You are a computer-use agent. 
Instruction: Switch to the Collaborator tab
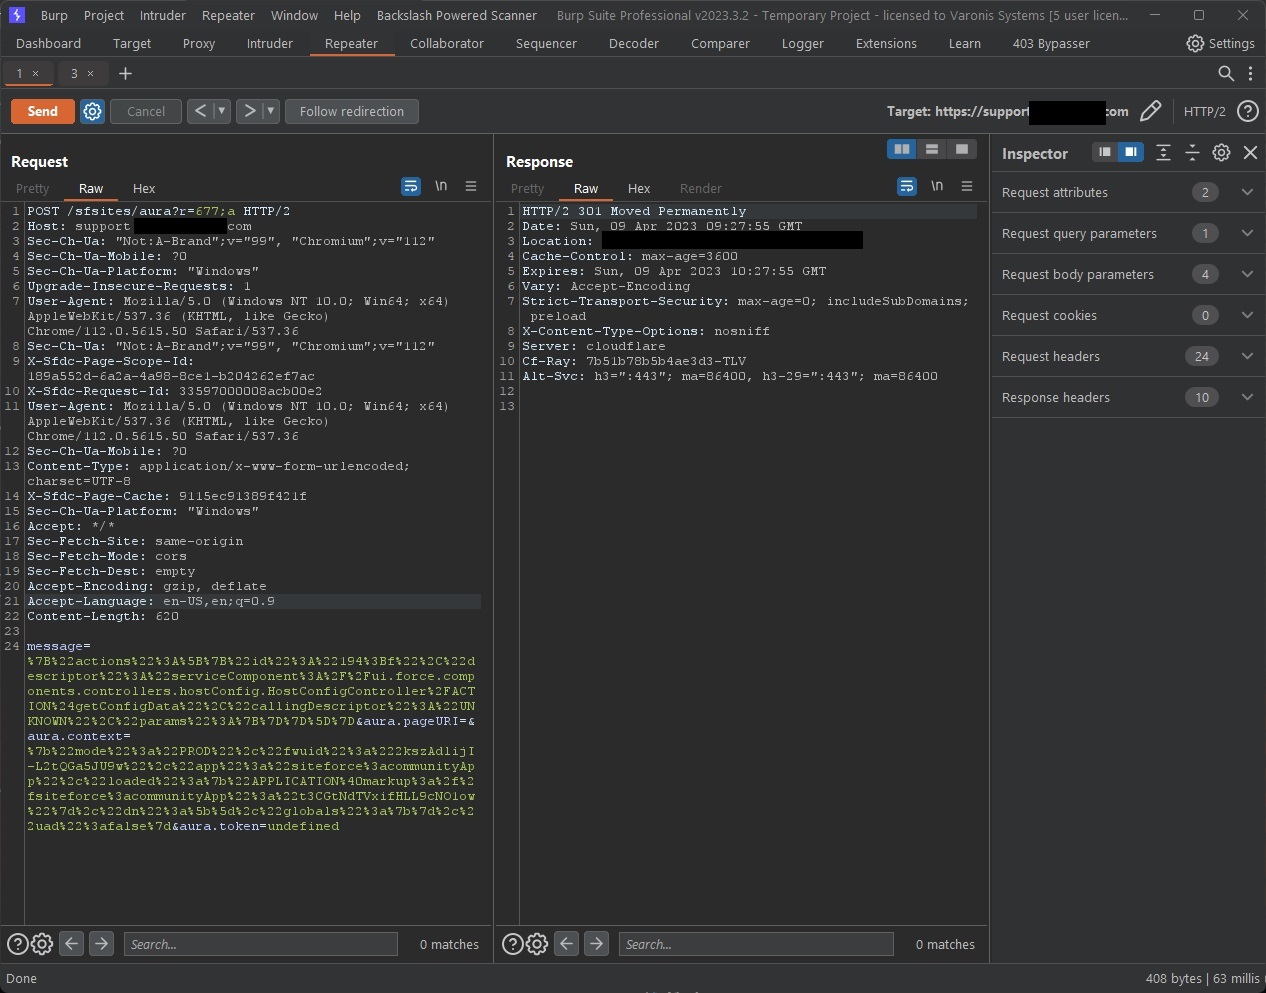(447, 43)
